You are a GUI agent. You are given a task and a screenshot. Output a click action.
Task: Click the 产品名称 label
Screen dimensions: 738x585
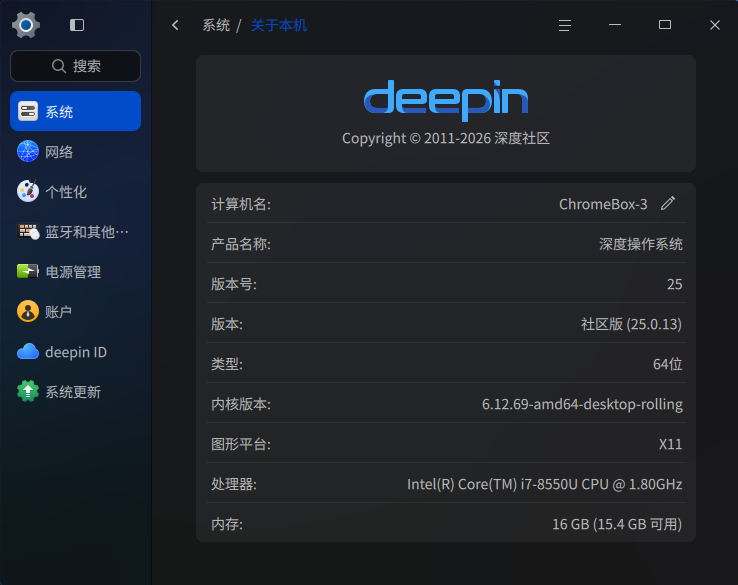tap(241, 244)
